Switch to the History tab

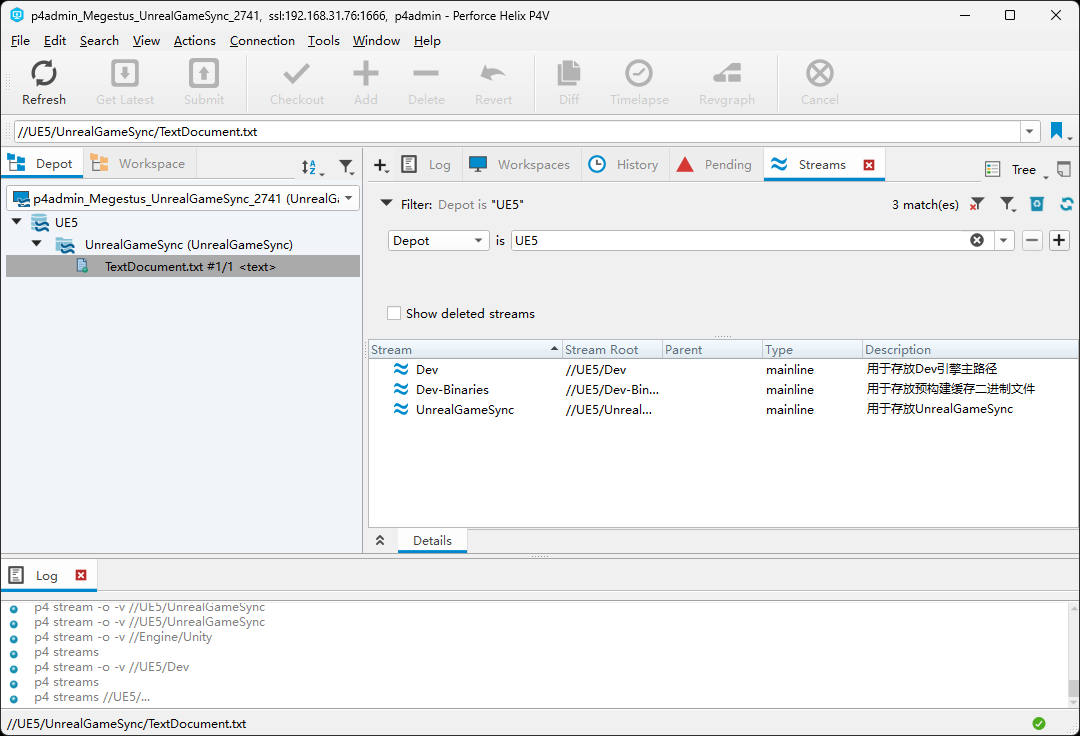pyautogui.click(x=625, y=165)
